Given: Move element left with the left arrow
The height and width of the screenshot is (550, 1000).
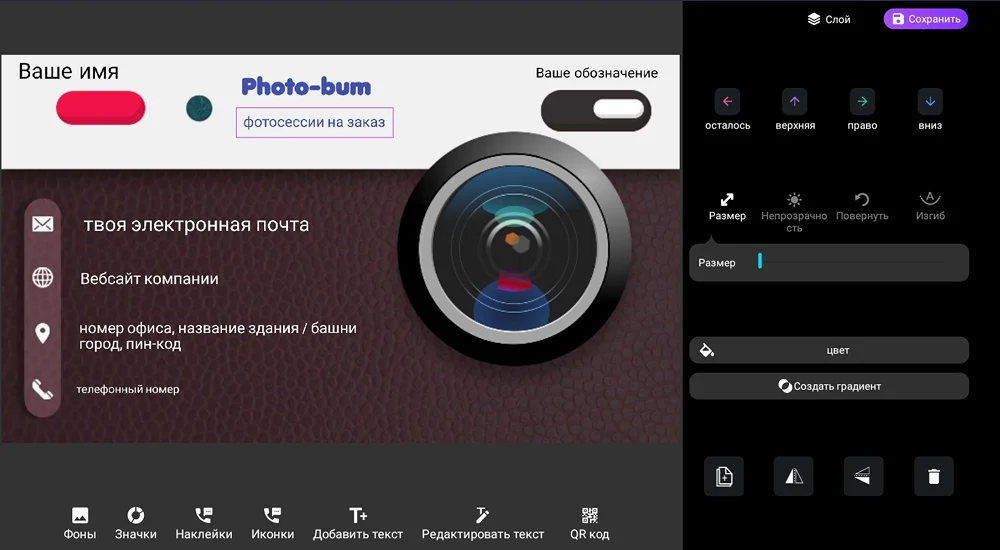Looking at the screenshot, I should 727,101.
